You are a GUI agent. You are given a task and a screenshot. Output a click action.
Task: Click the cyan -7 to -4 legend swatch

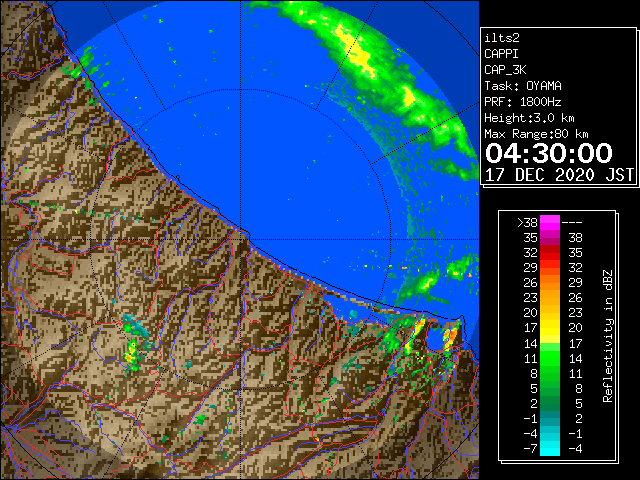[x=550, y=448]
